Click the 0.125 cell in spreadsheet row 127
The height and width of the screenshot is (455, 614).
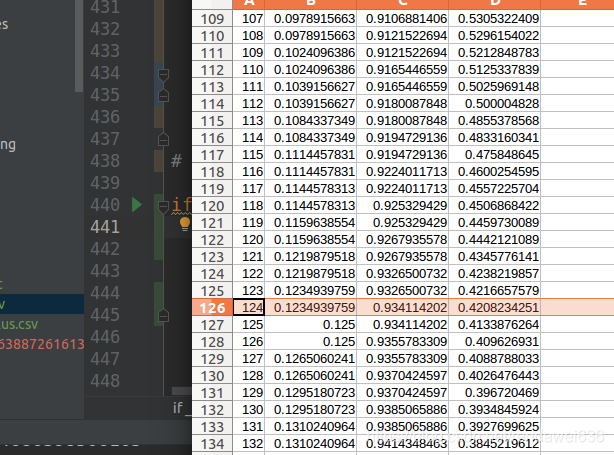click(x=311, y=325)
